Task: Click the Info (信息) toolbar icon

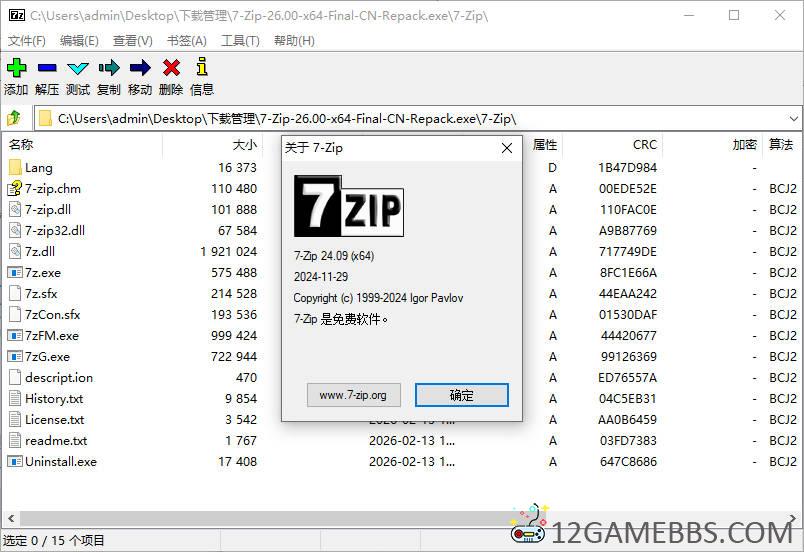Action: click(x=202, y=67)
